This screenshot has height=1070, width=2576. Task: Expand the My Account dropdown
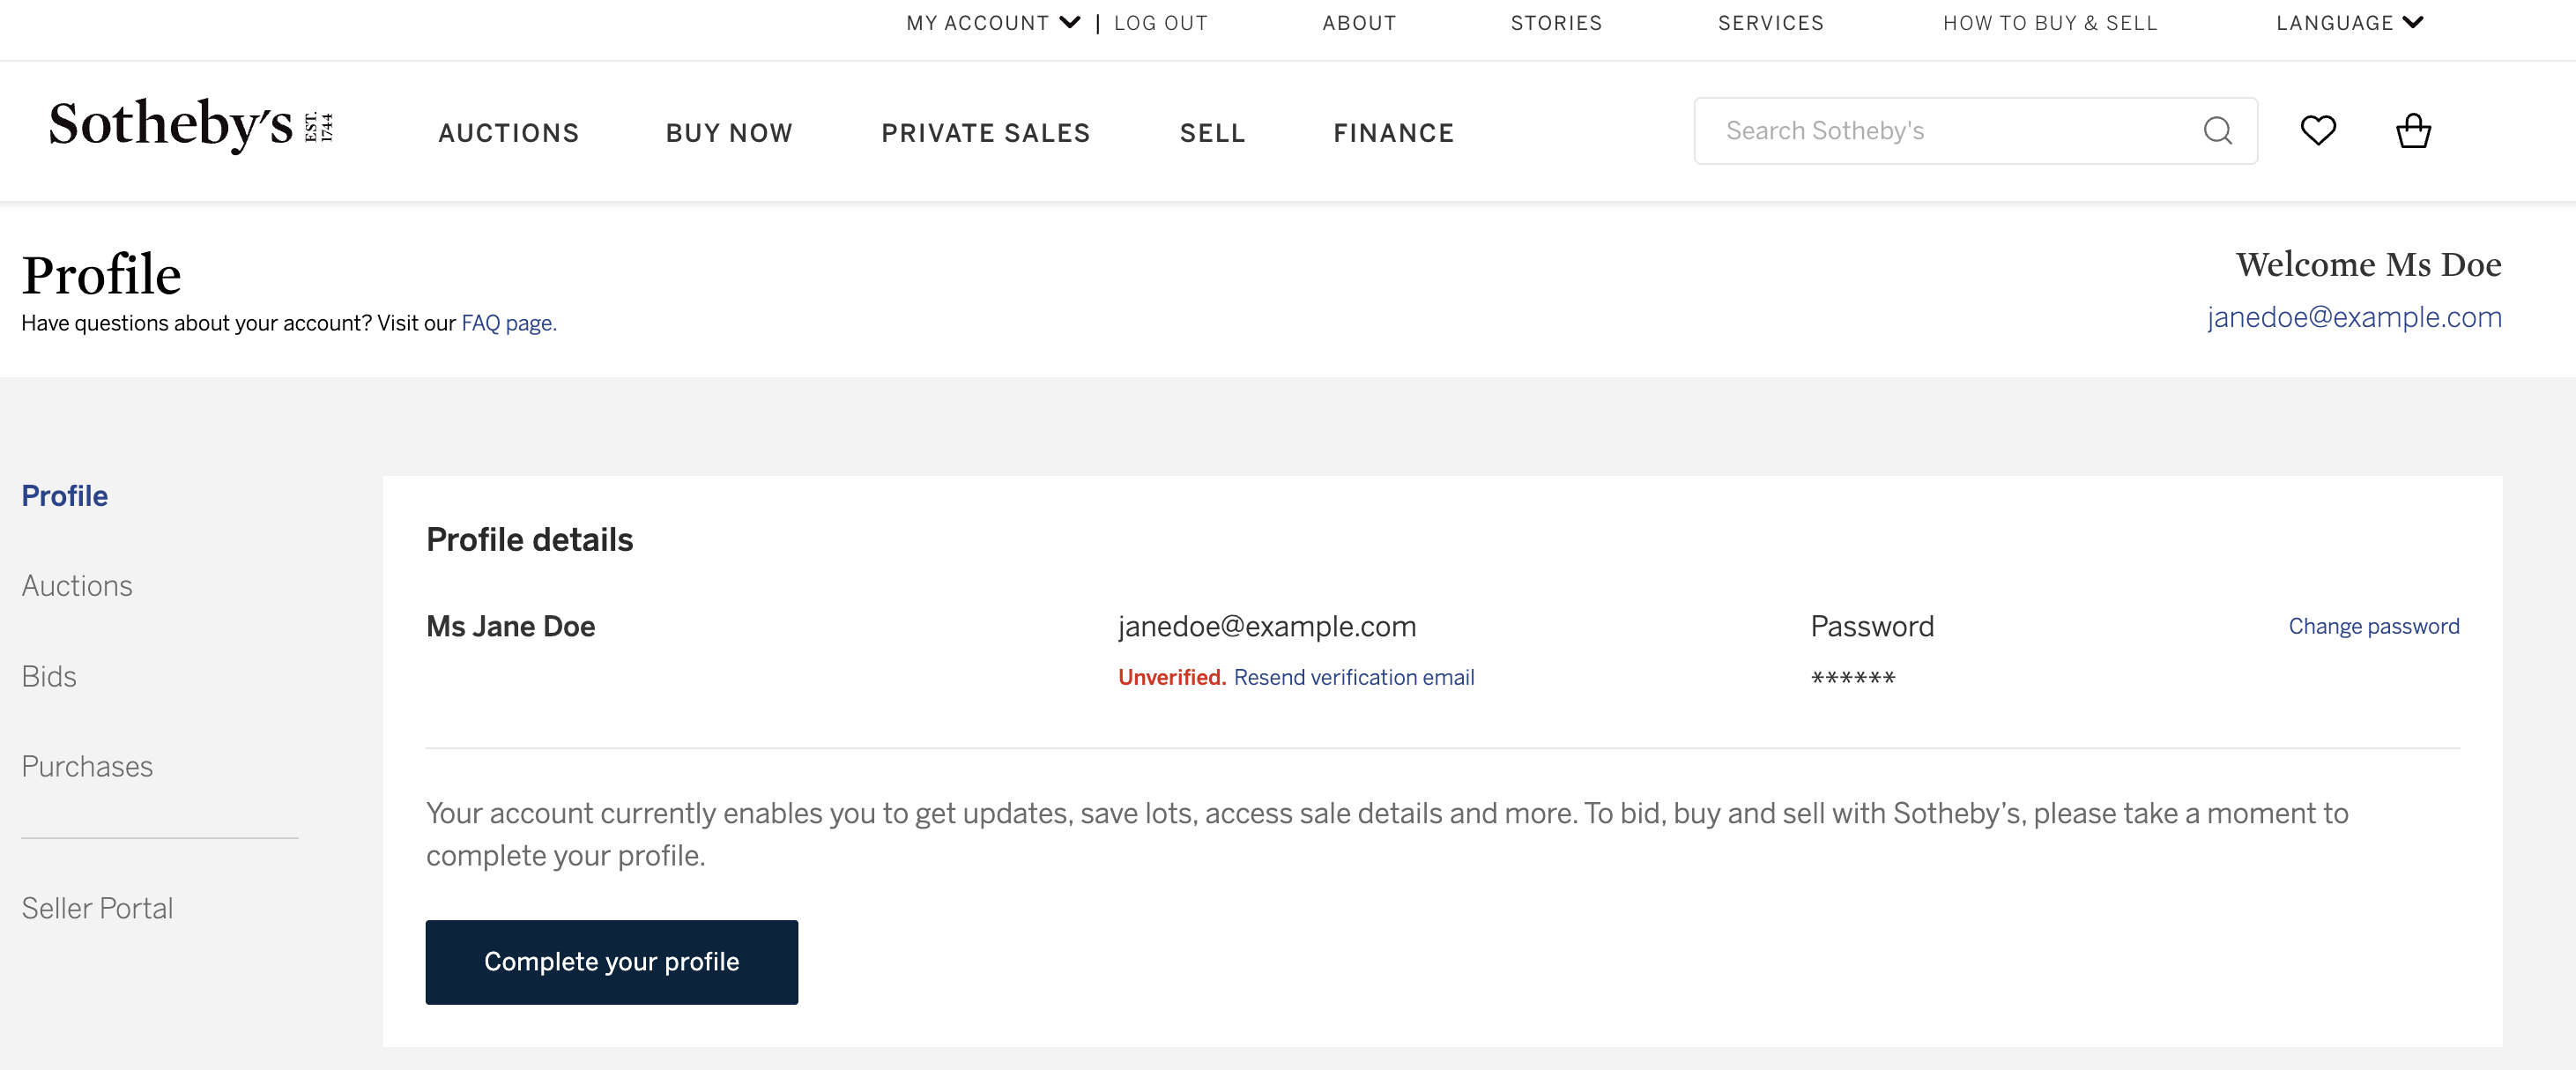click(x=993, y=23)
